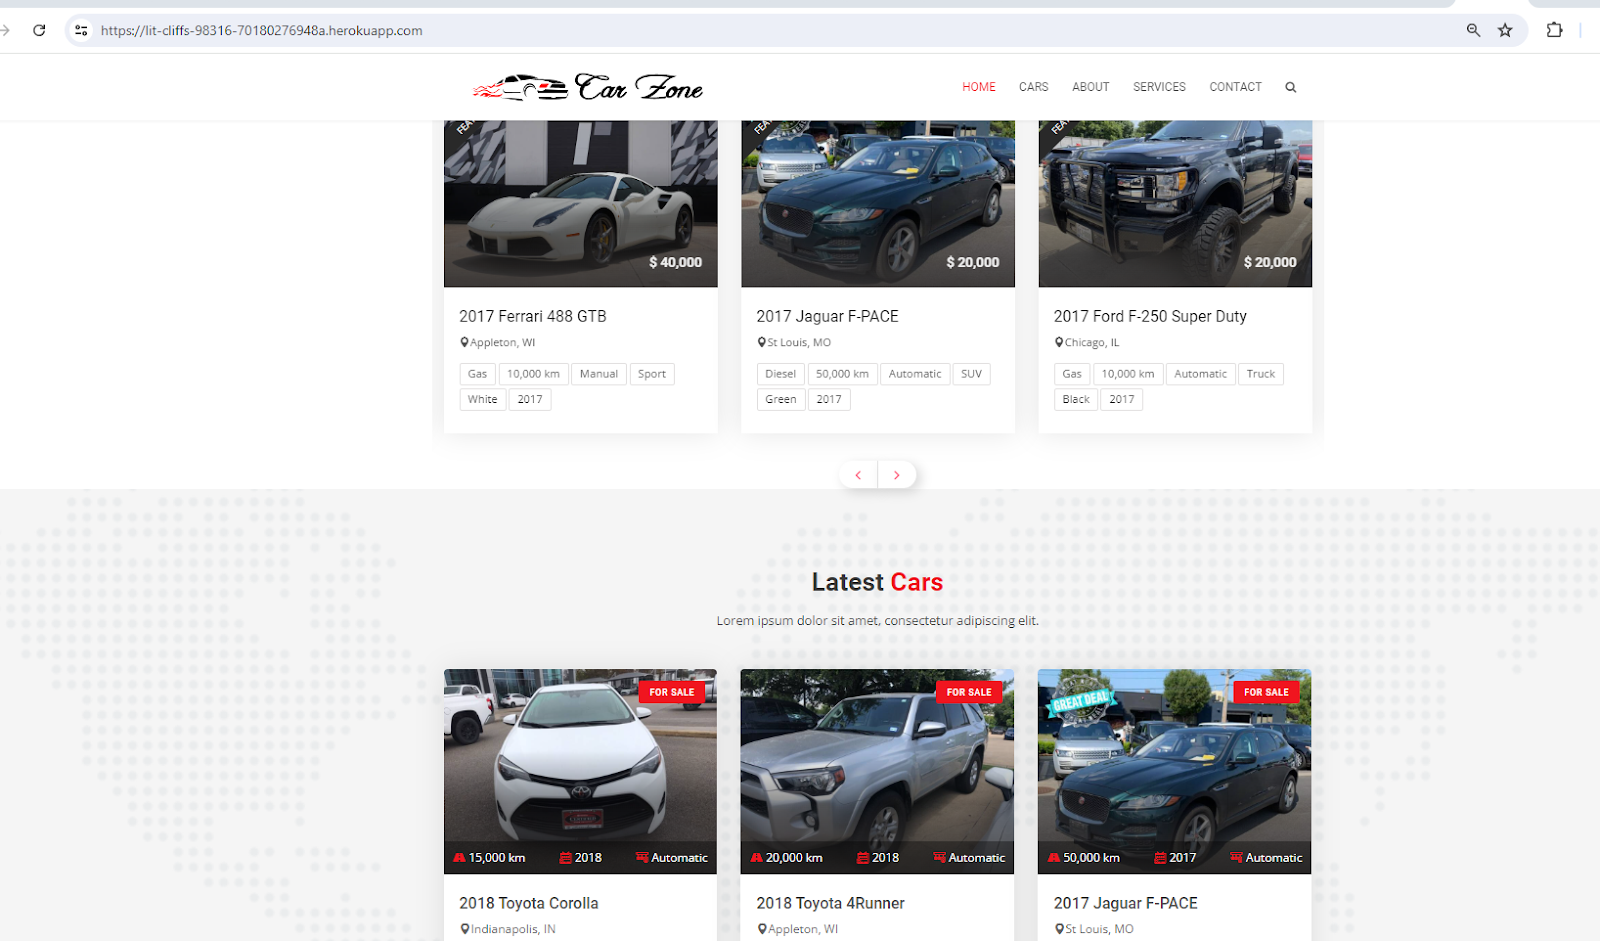Click the Ford F-250 truck photo
The image size is (1600, 941).
click(1175, 204)
